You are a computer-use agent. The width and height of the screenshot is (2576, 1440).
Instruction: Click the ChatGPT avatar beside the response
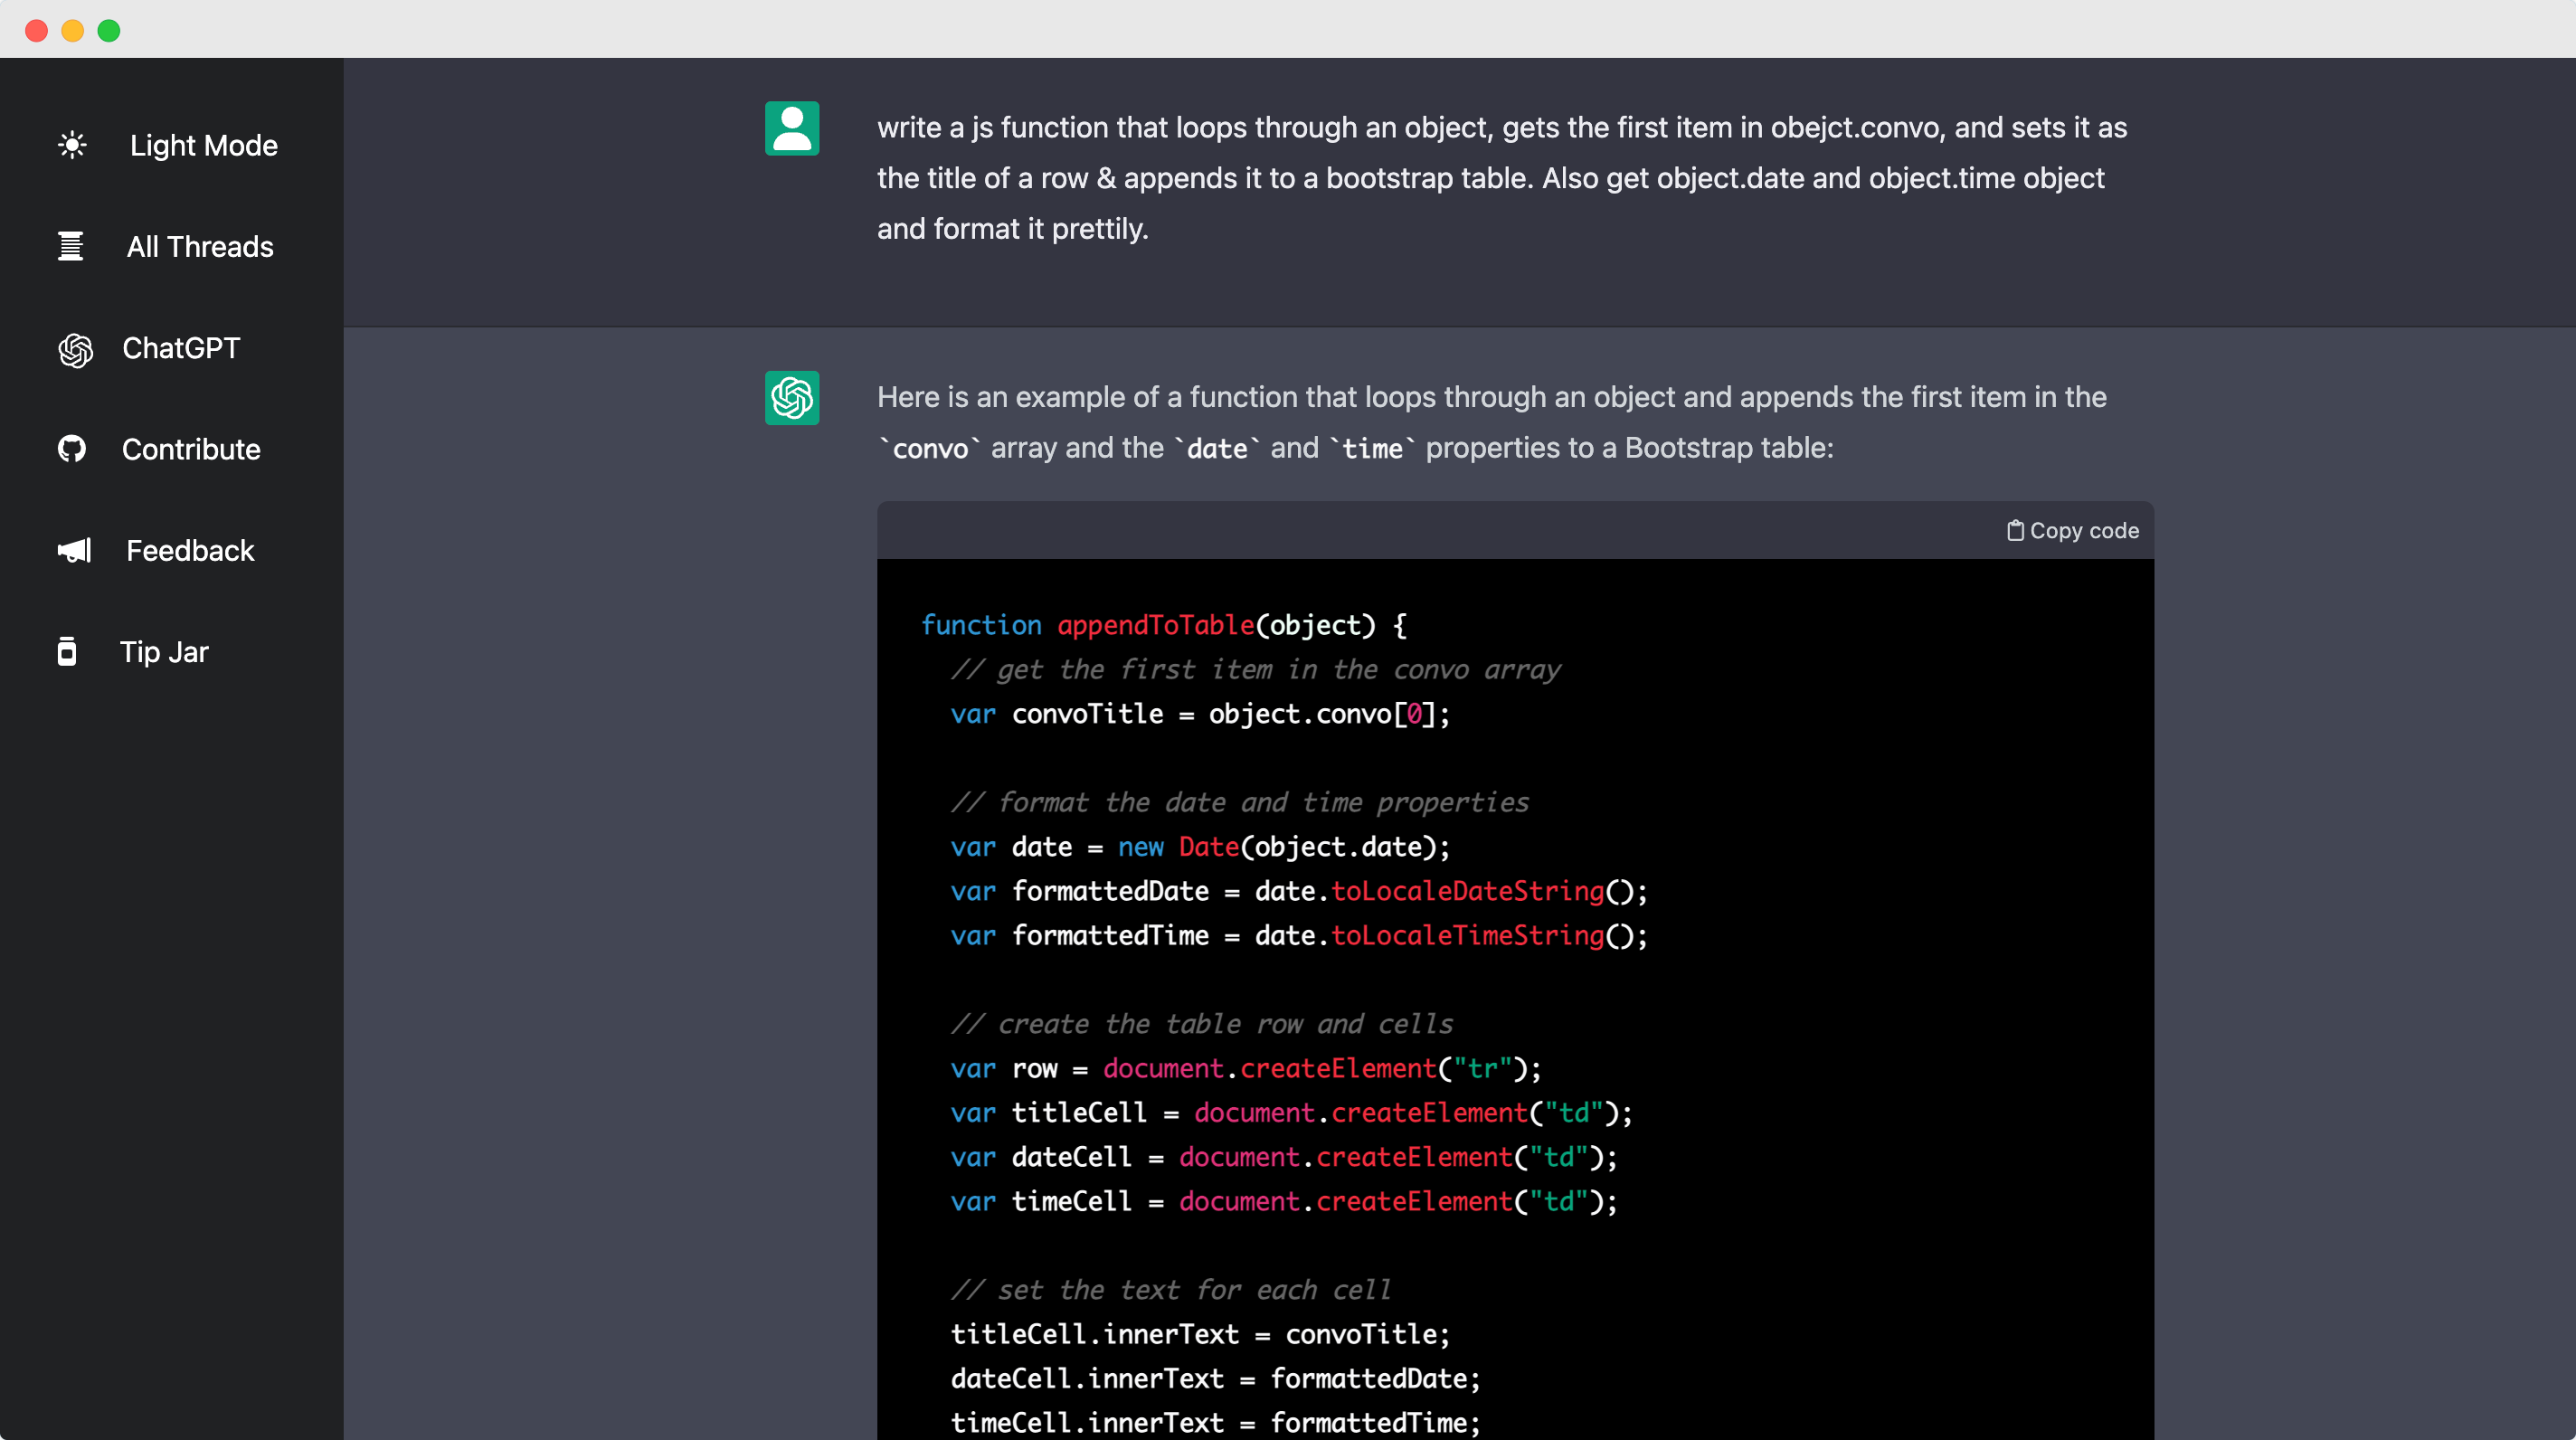[792, 398]
